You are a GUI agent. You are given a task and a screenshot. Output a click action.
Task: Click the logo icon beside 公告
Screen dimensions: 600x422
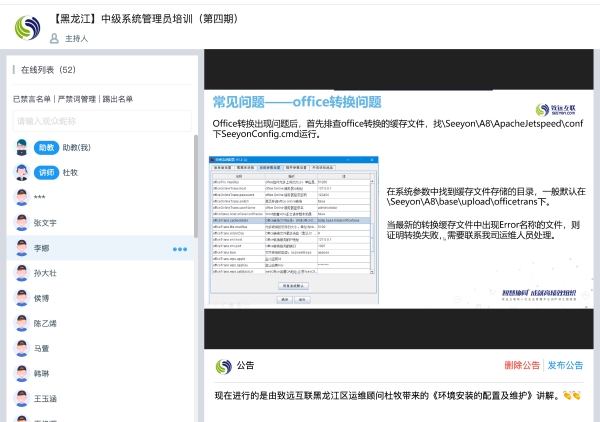click(x=223, y=367)
